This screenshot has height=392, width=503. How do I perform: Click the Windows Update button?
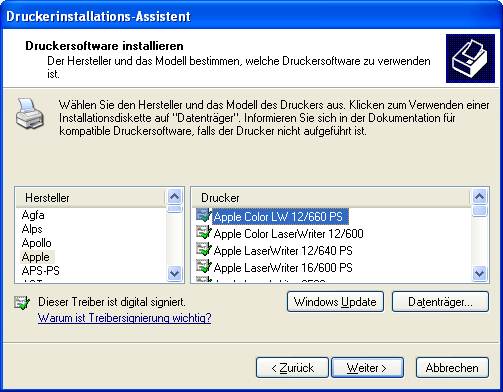(x=335, y=302)
